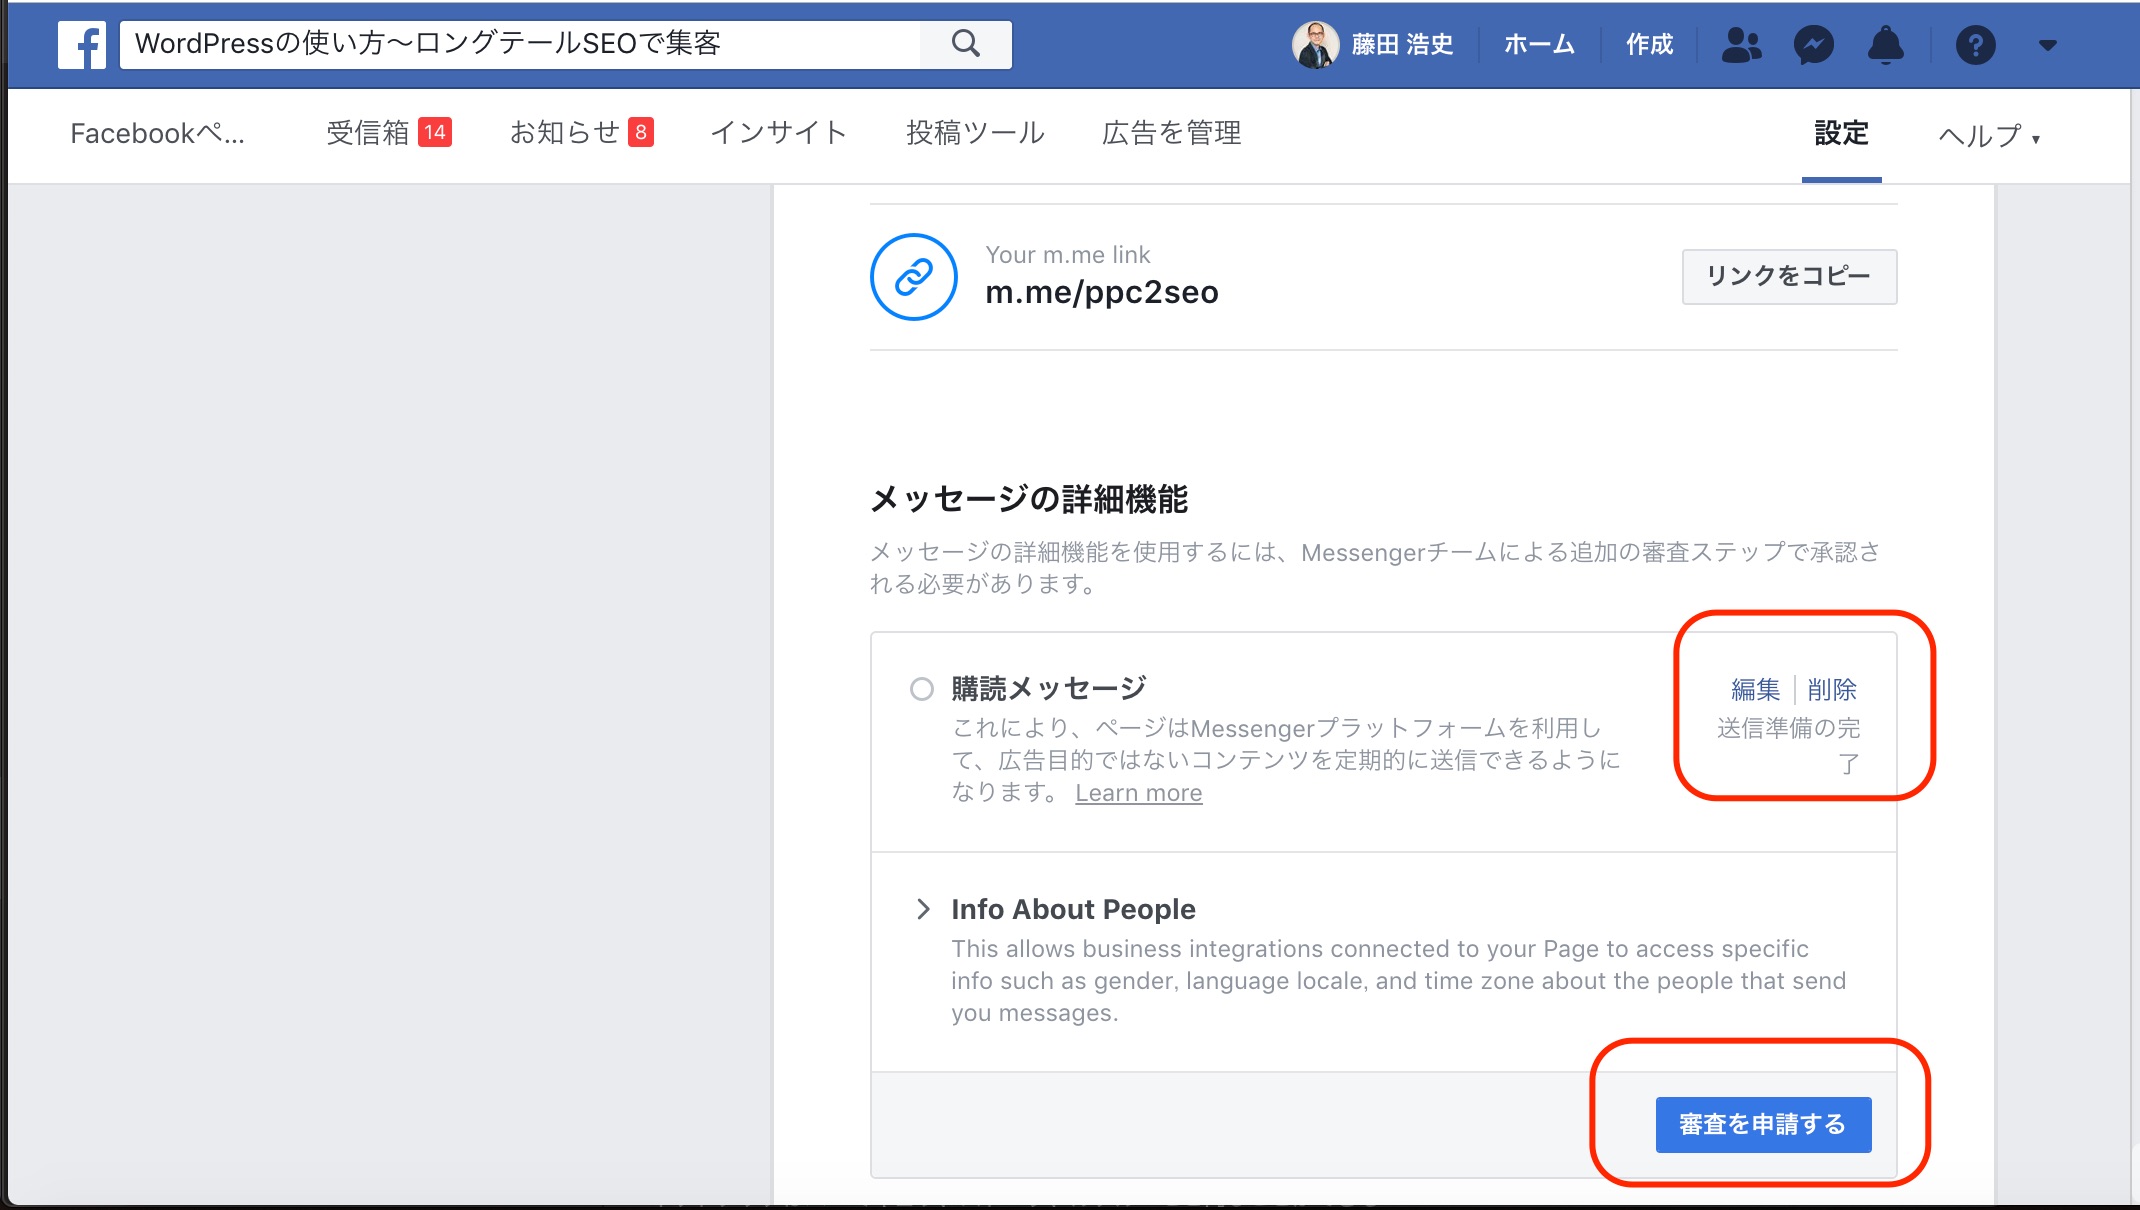Viewport: 2140px width, 1210px height.
Task: Click the お知らせ badge showing 8
Action: (x=641, y=132)
